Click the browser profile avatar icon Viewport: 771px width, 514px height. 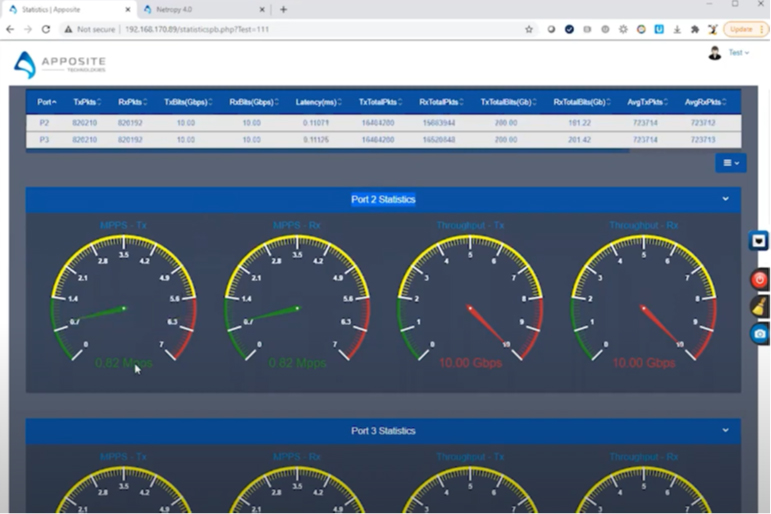click(x=712, y=30)
